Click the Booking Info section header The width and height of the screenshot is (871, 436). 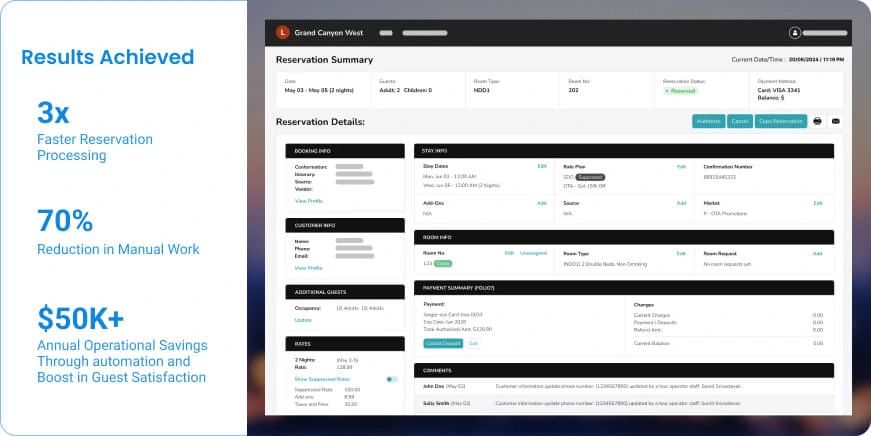coord(345,151)
